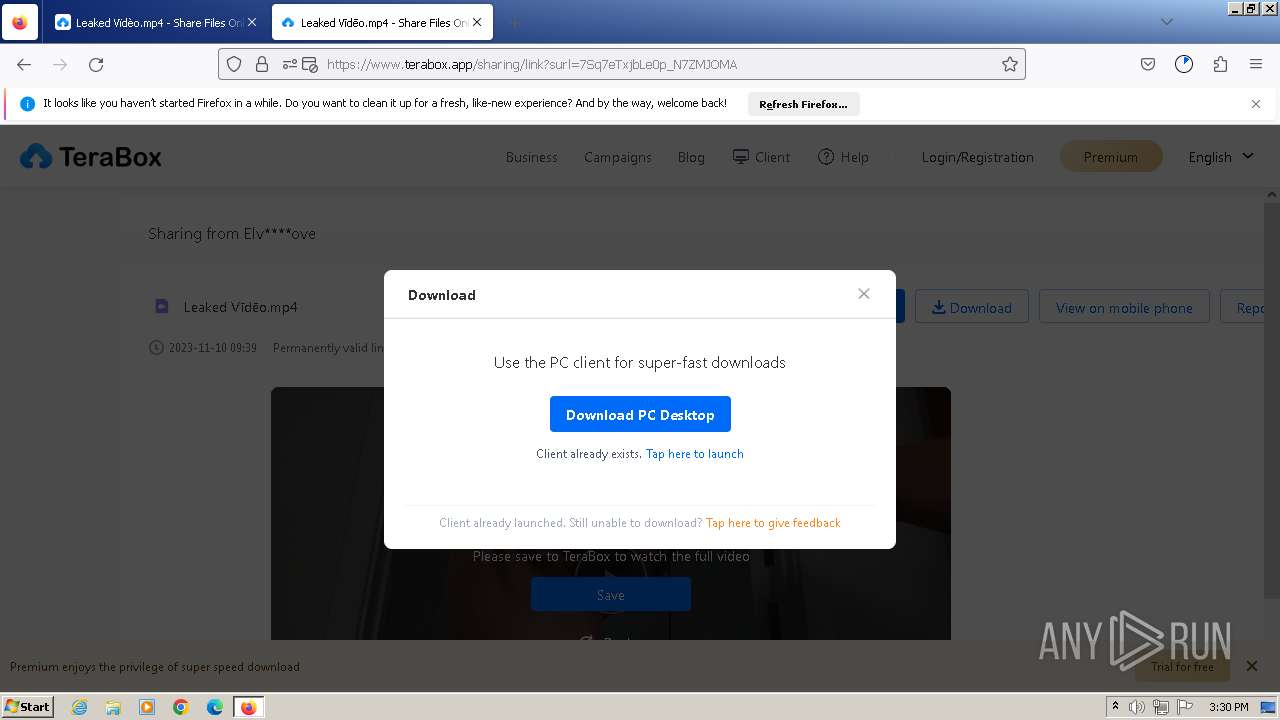Click the Firefox forward arrow
1280x720 pixels.
click(x=60, y=64)
